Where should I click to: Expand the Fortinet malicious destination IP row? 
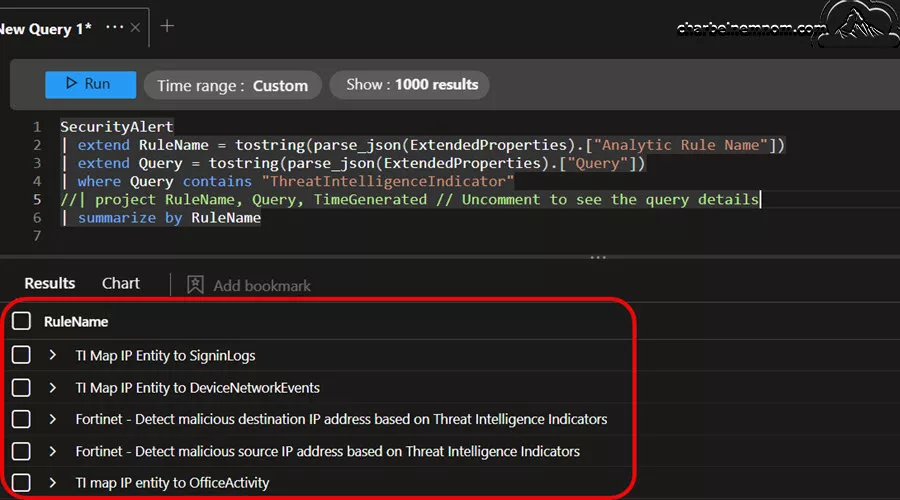click(x=52, y=420)
